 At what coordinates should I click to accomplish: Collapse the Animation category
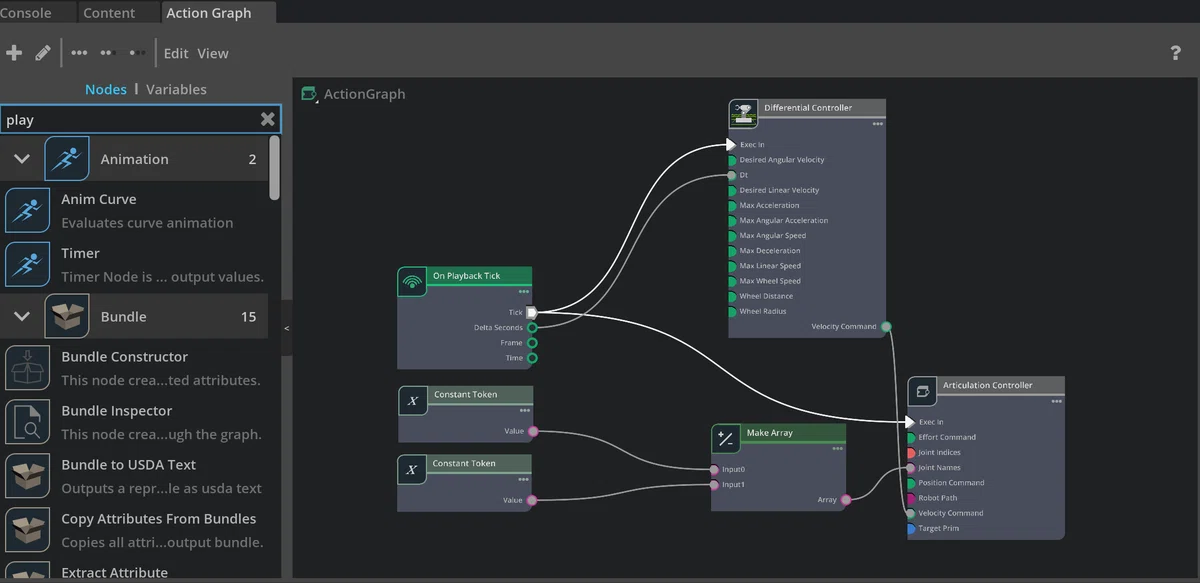[x=21, y=159]
